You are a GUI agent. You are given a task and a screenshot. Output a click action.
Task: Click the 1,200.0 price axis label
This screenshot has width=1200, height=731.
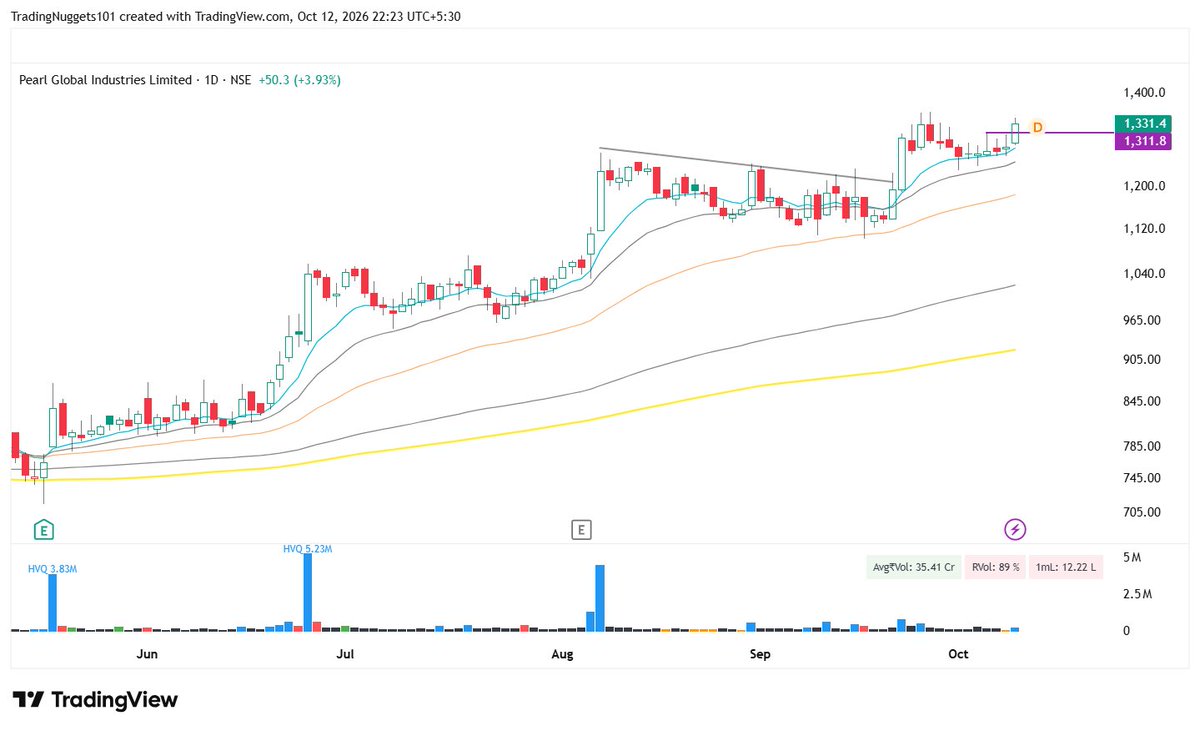click(1145, 186)
